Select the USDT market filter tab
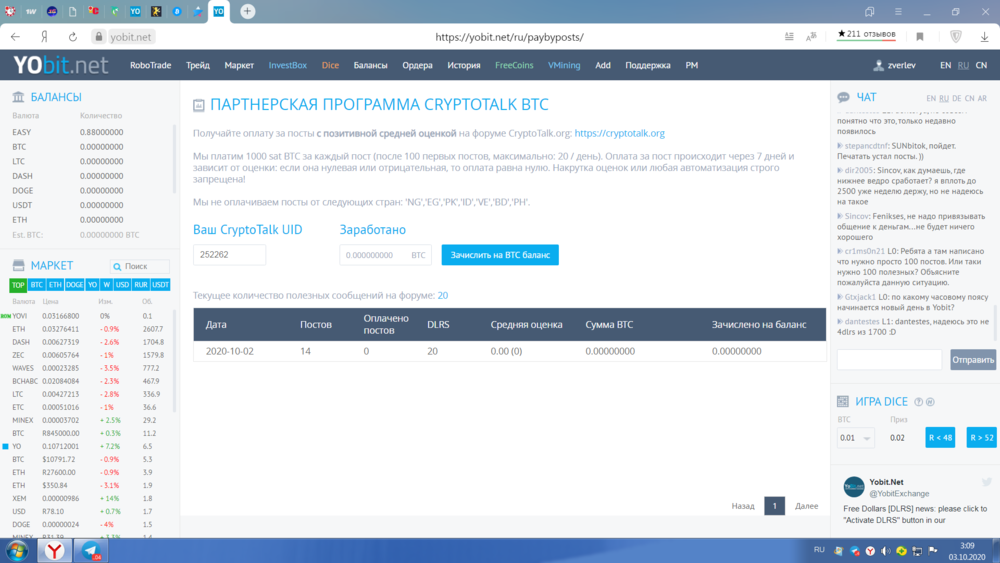Image resolution: width=1000 pixels, height=563 pixels. click(160, 284)
